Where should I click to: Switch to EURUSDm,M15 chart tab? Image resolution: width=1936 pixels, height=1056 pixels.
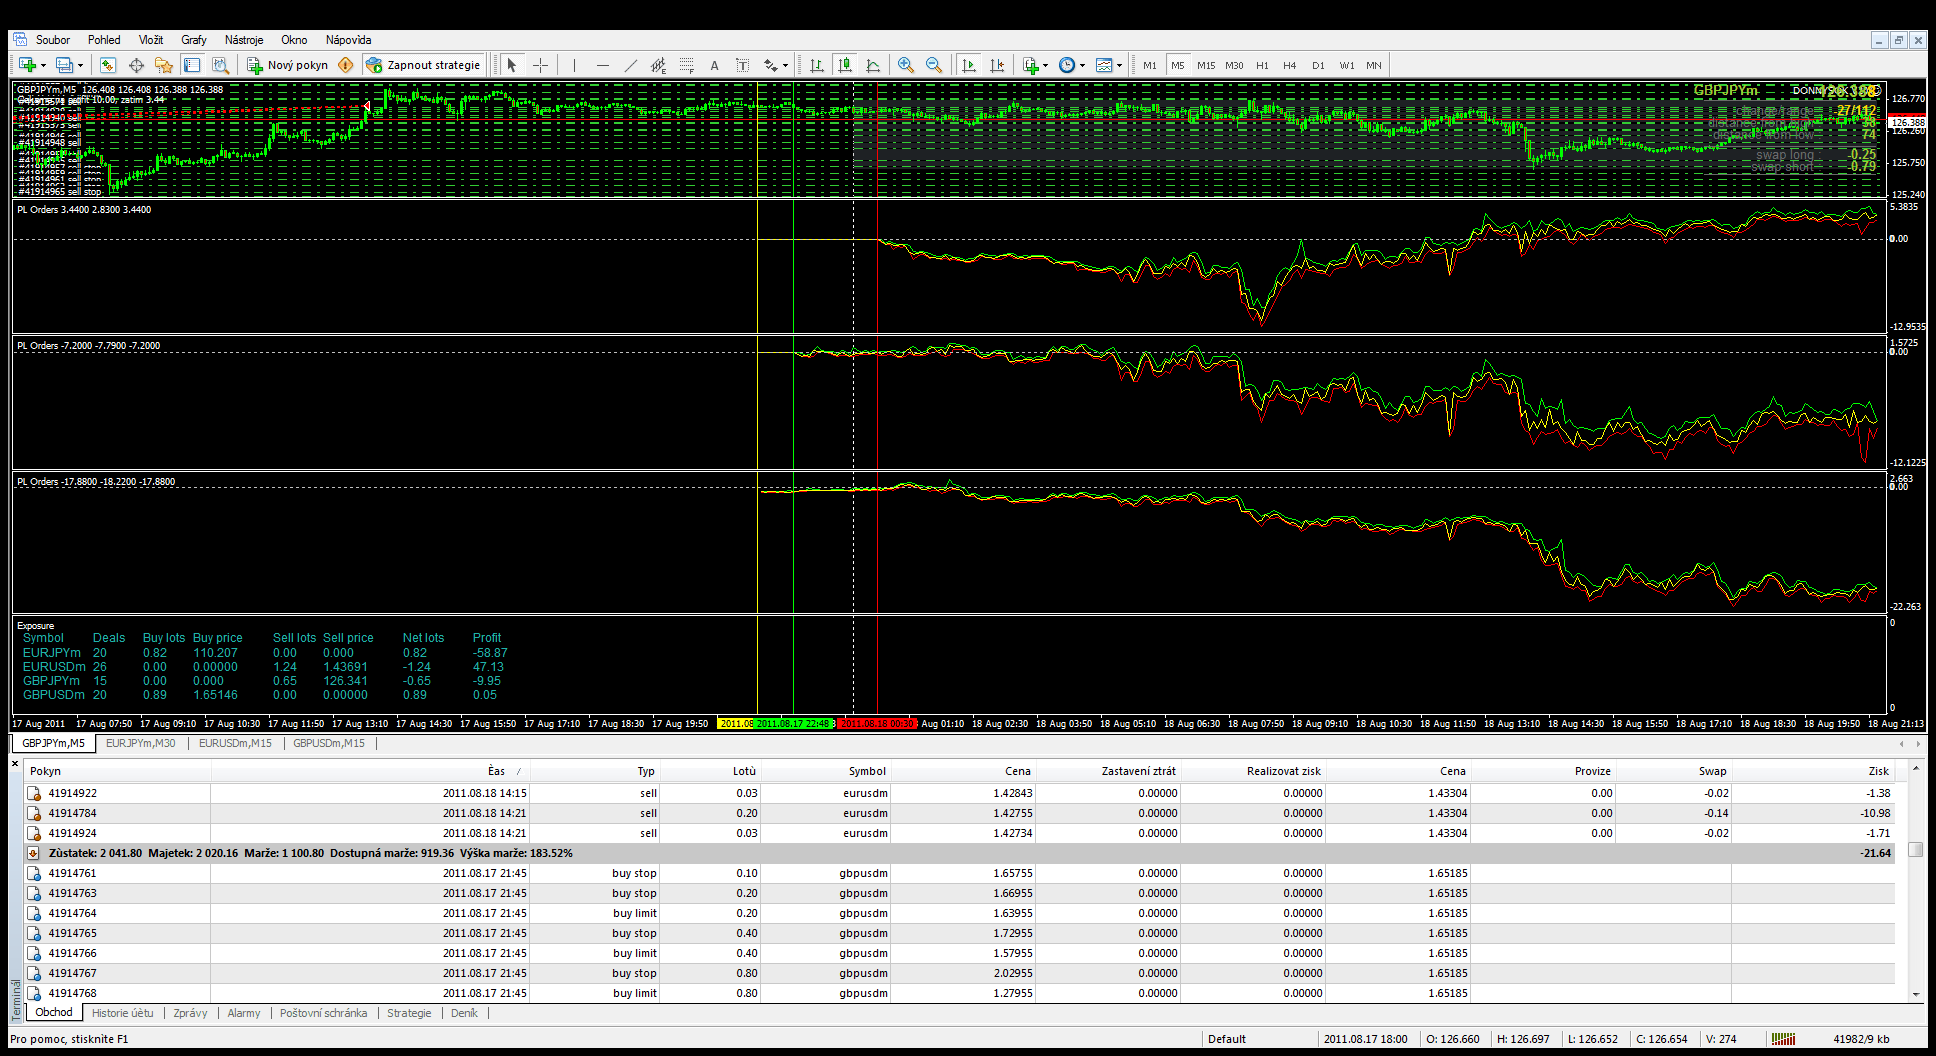pos(235,743)
